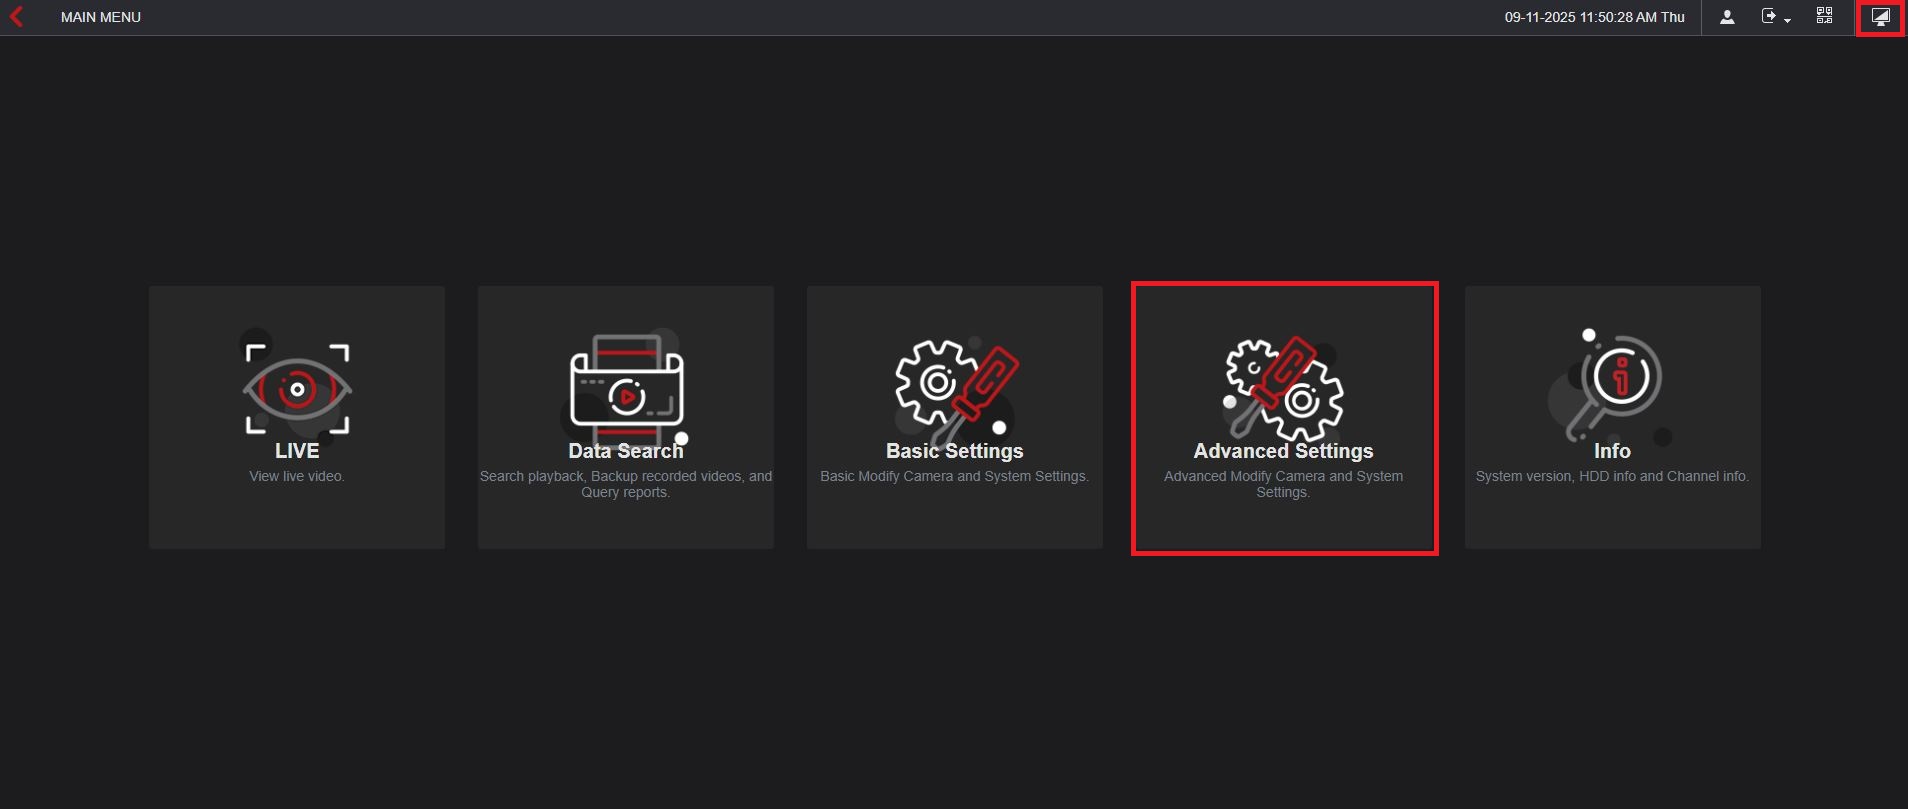Screen dimensions: 1908x809
Task: Open the Info title label
Action: [1612, 451]
